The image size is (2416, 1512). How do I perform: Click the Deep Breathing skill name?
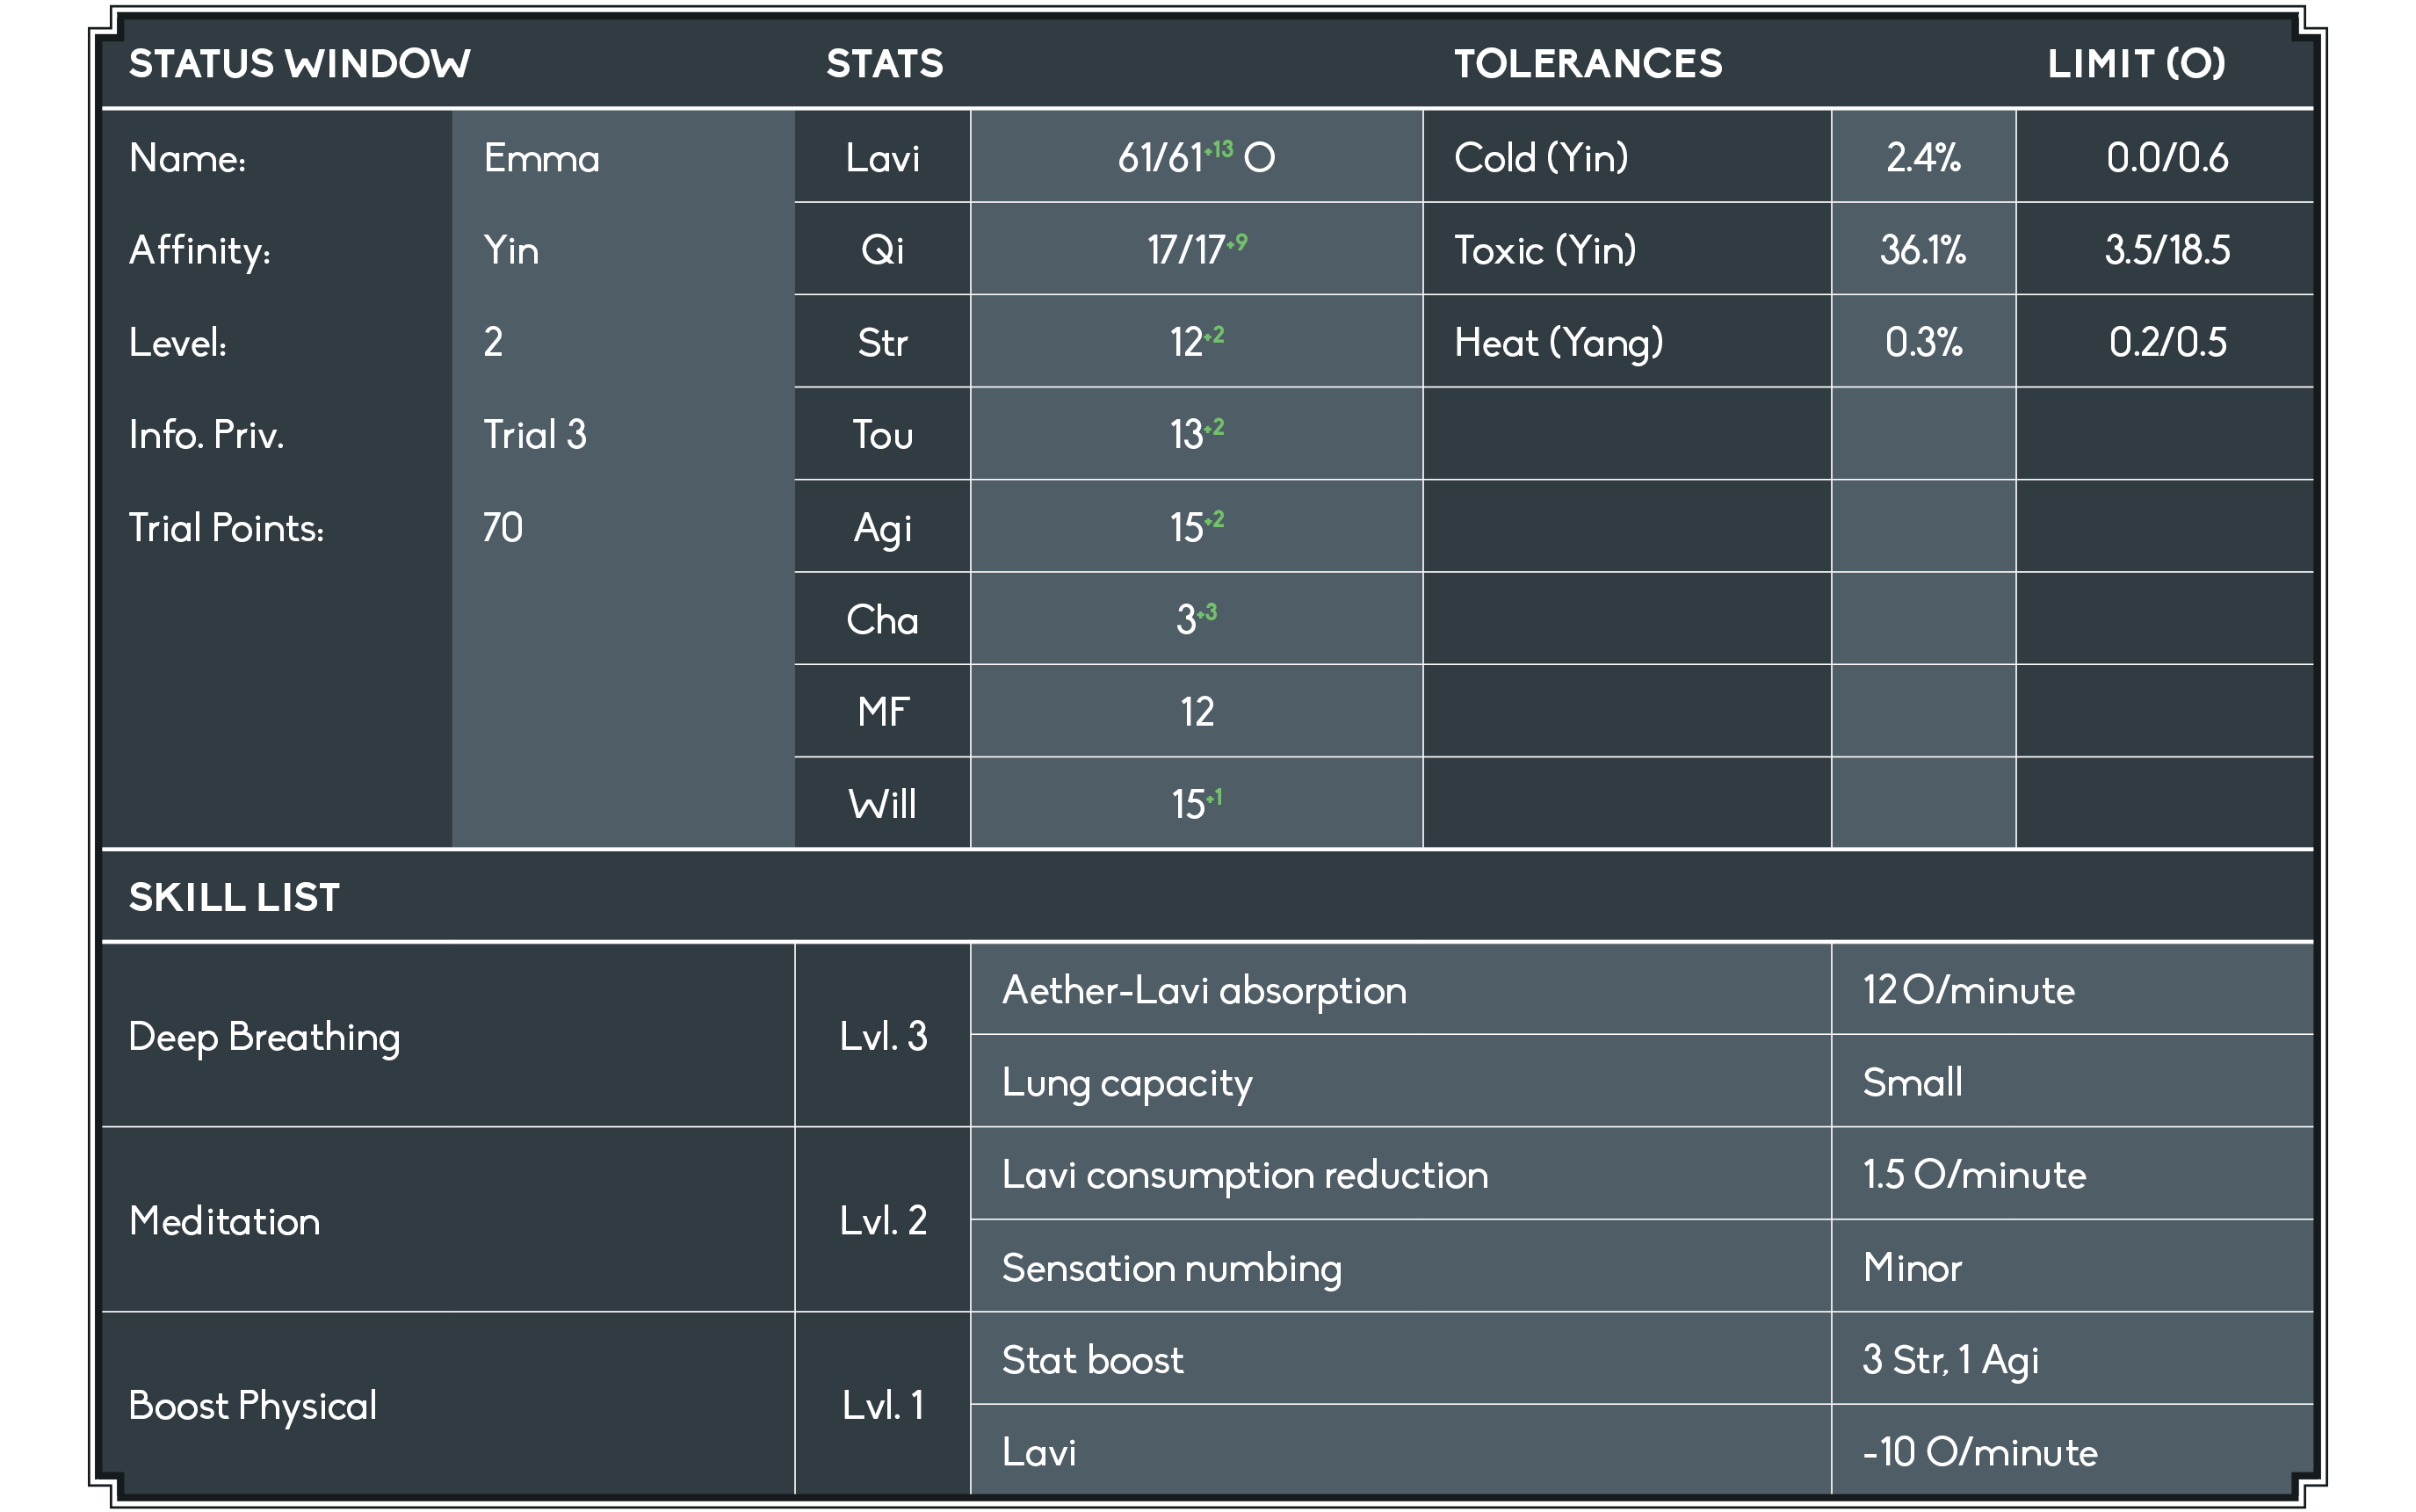(x=264, y=1037)
